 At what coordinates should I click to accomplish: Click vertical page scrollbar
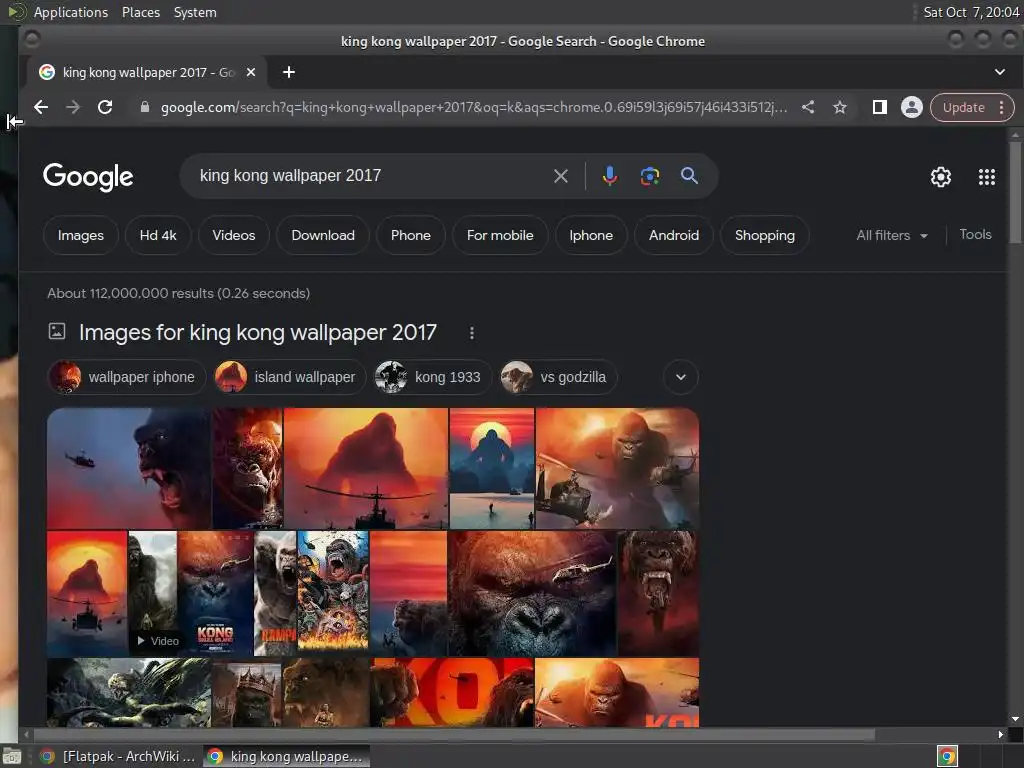coord(1014,193)
